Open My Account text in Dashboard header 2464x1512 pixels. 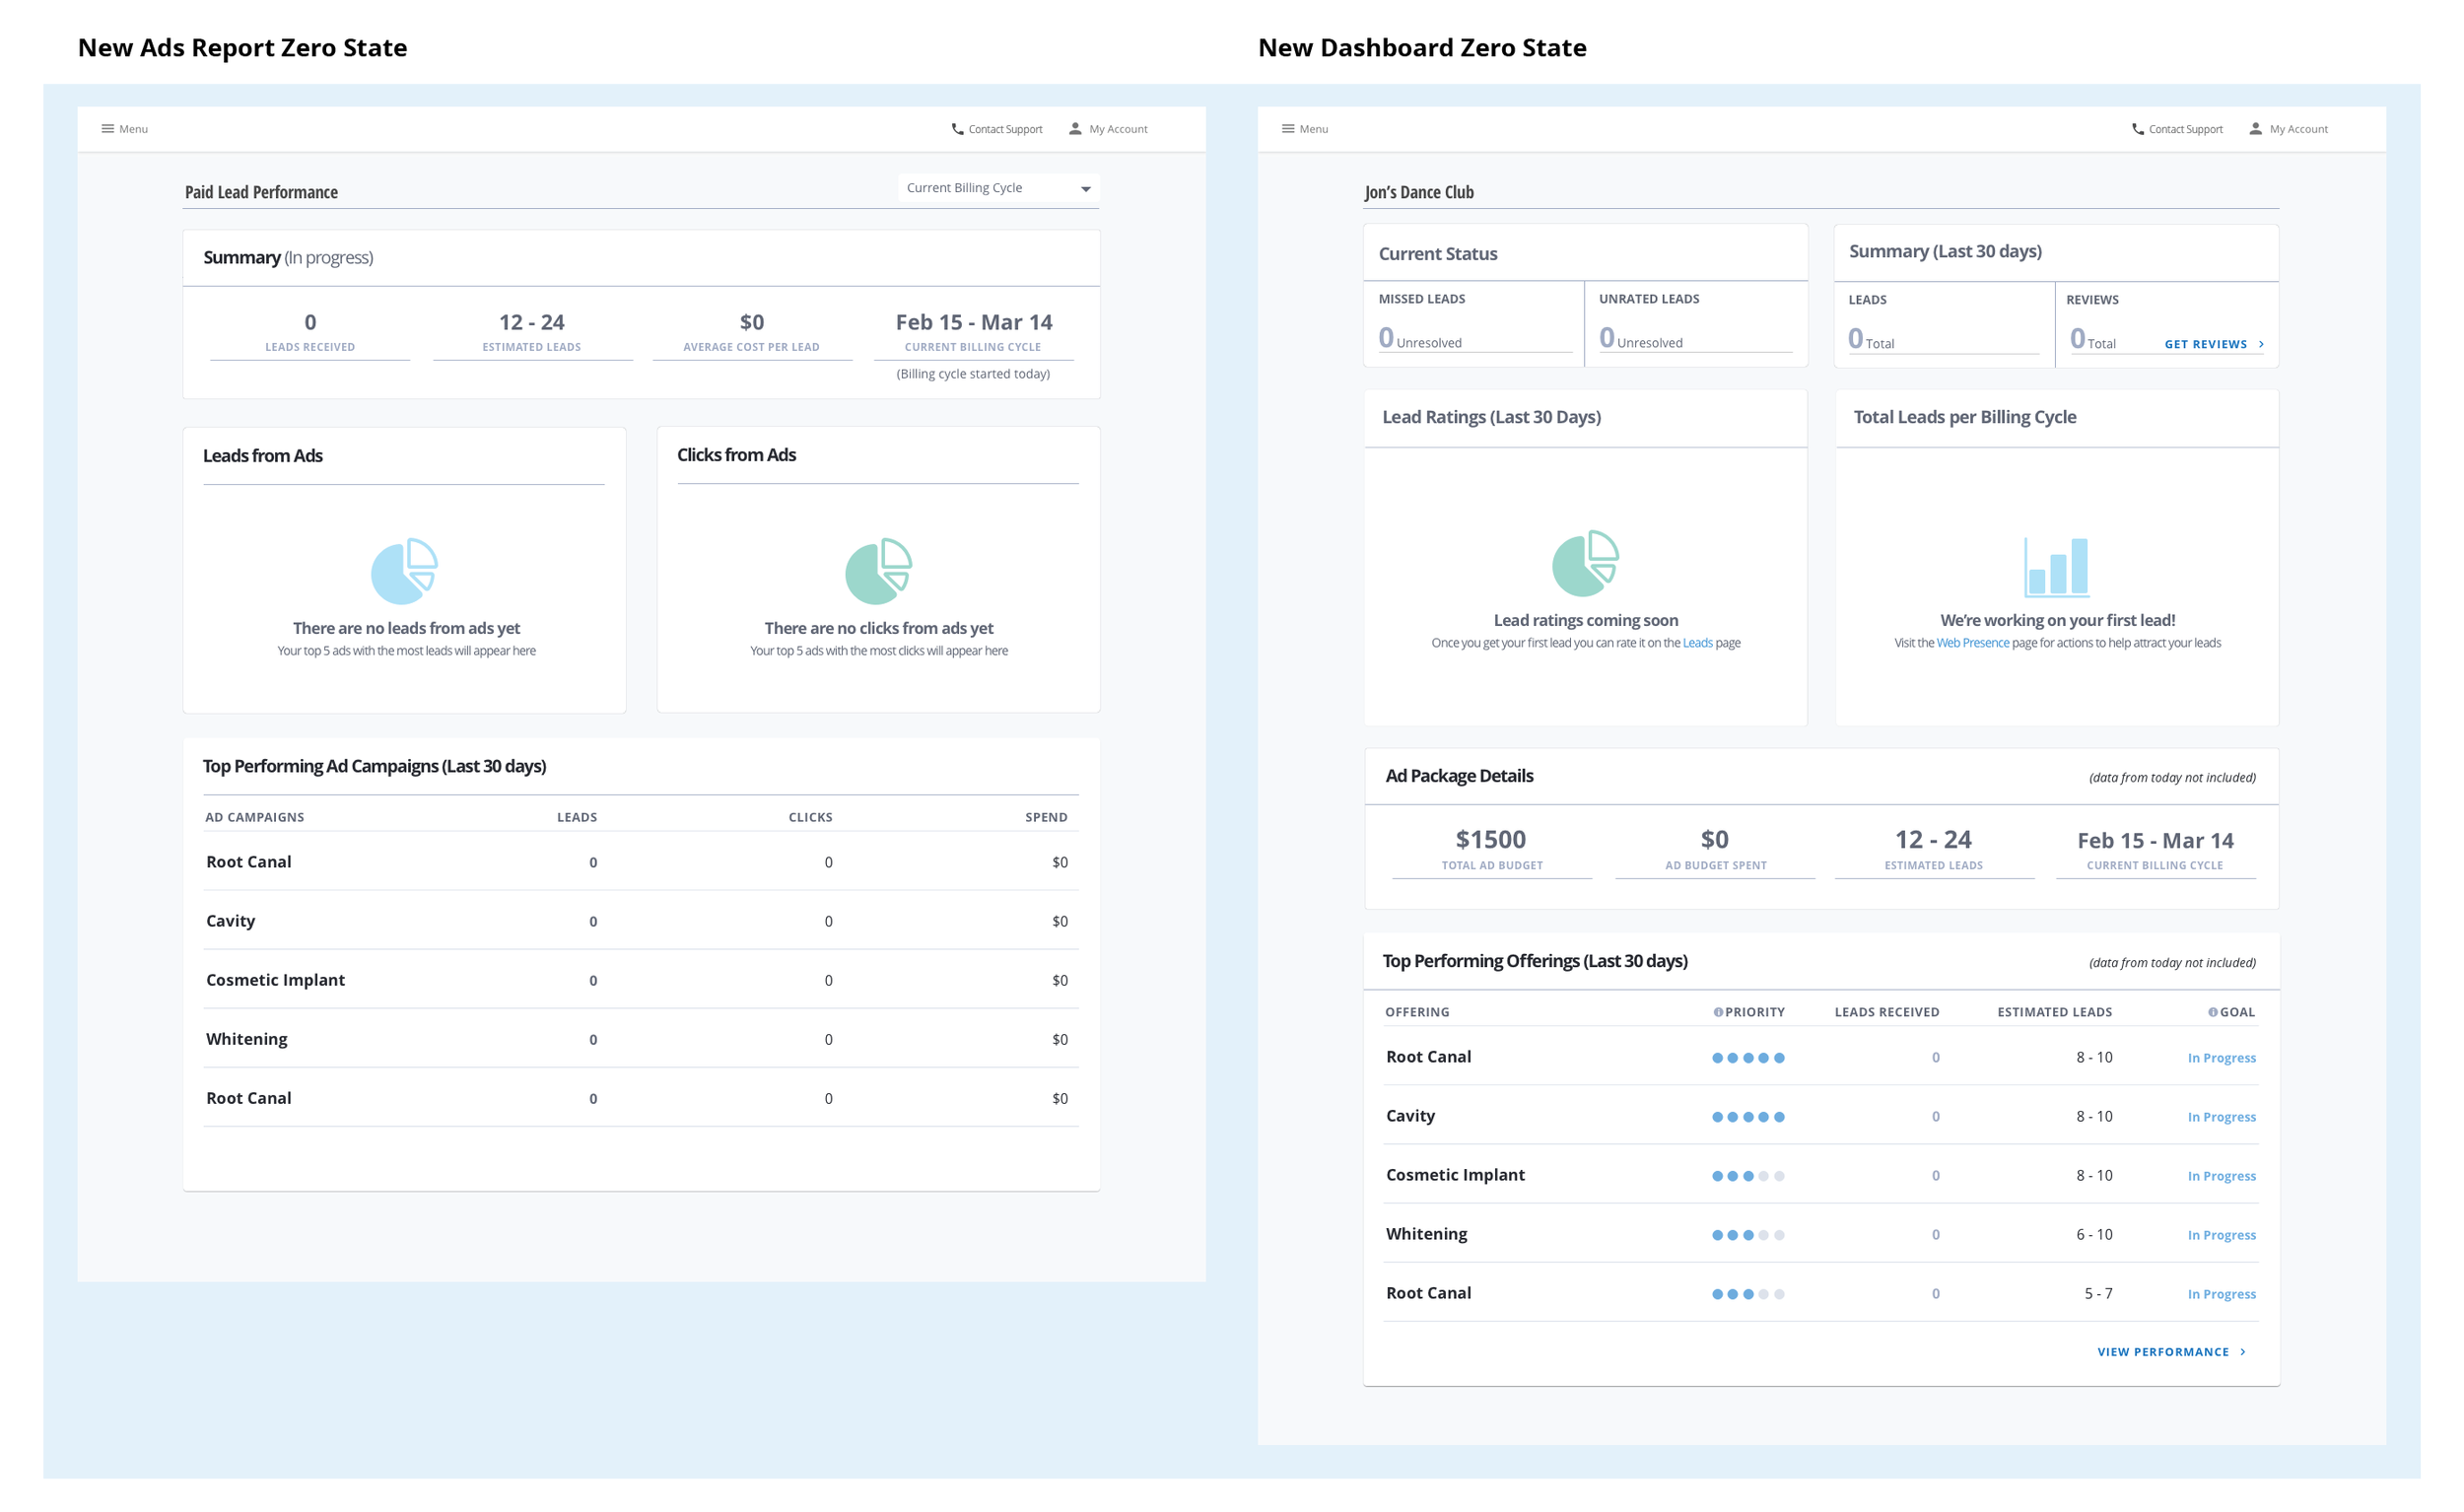2299,129
